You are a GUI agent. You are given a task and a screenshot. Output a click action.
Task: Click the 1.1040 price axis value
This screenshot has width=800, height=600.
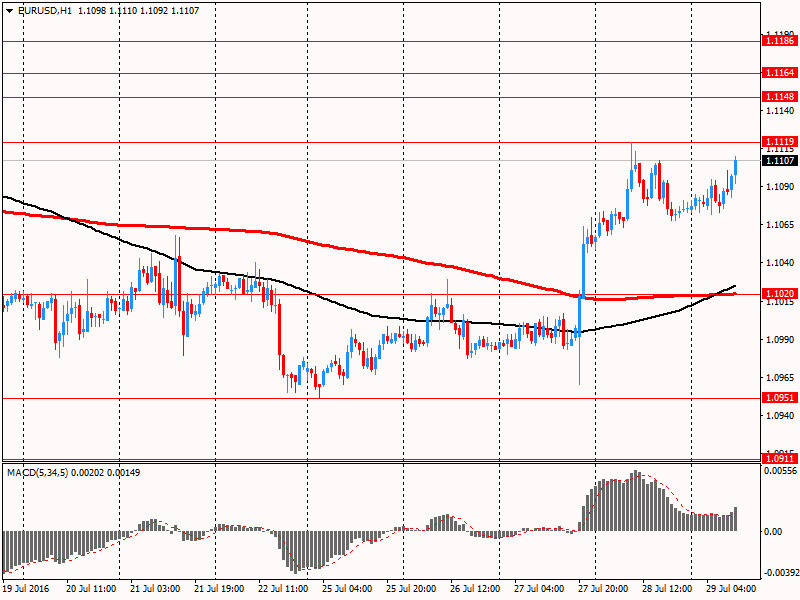tap(780, 263)
